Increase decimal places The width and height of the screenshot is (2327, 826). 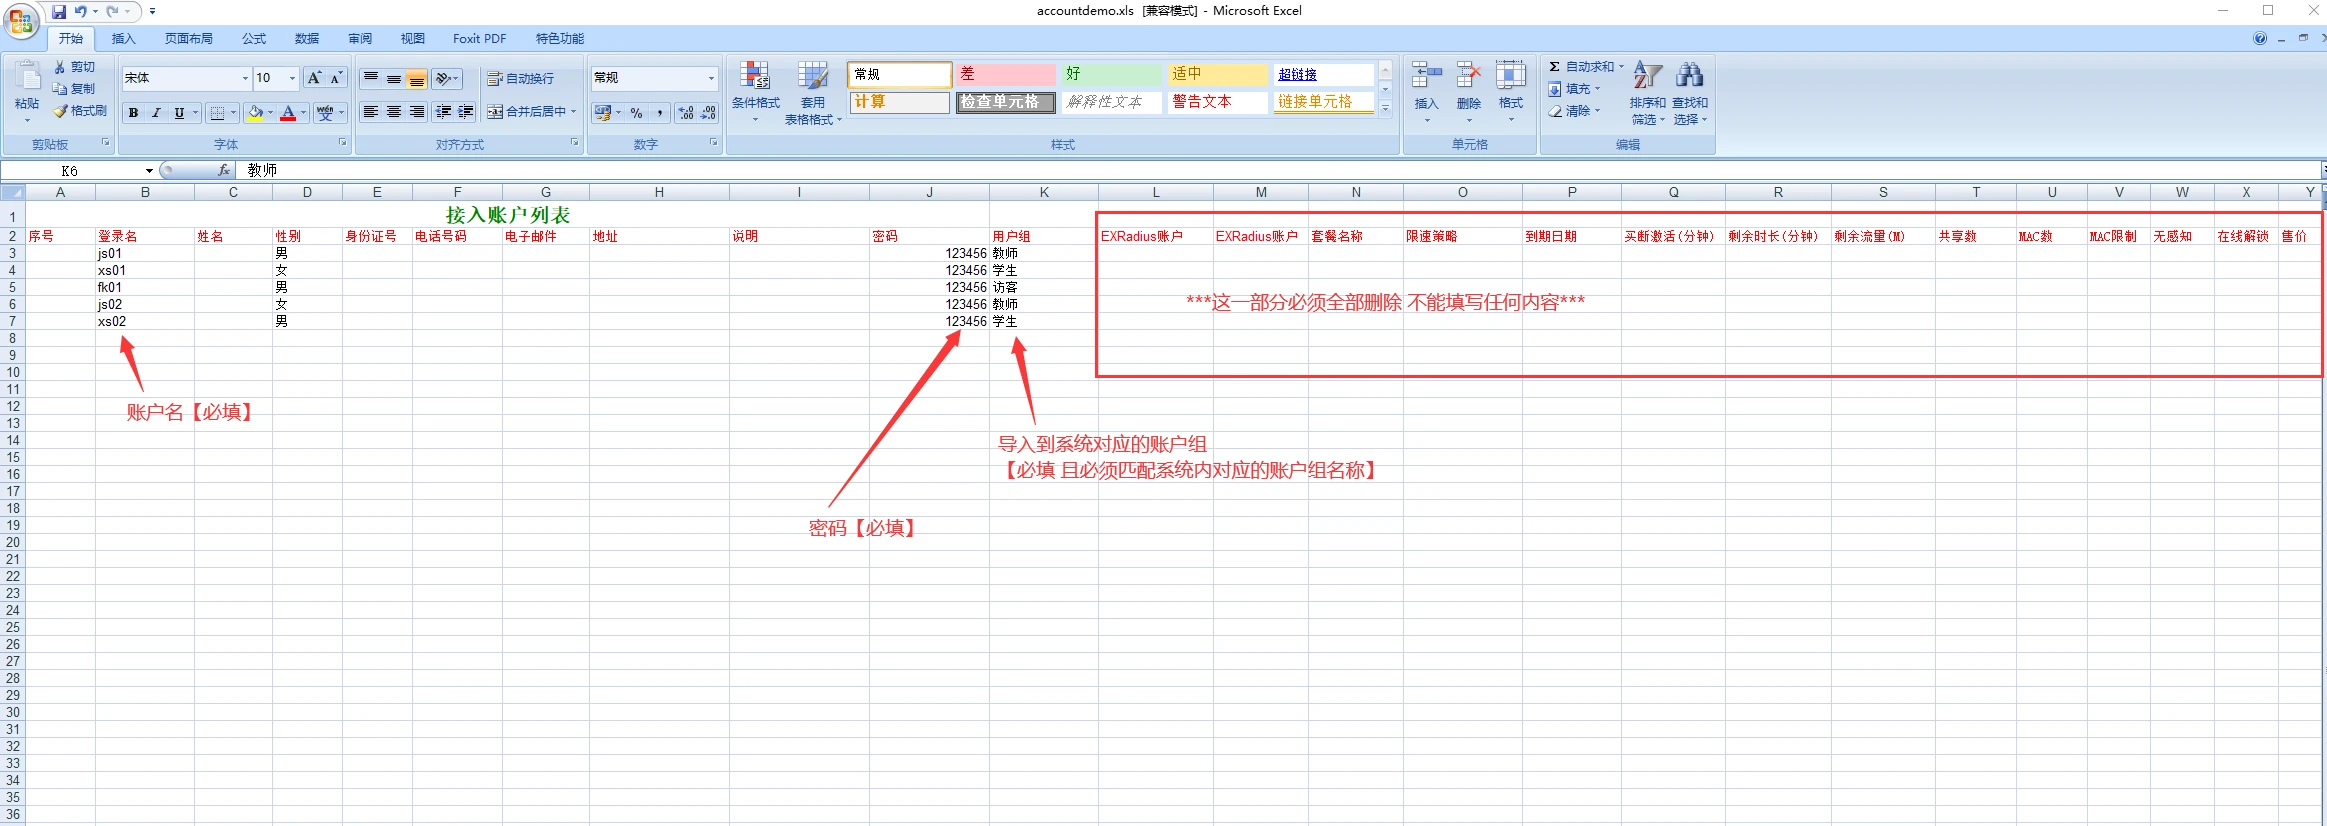[x=686, y=113]
